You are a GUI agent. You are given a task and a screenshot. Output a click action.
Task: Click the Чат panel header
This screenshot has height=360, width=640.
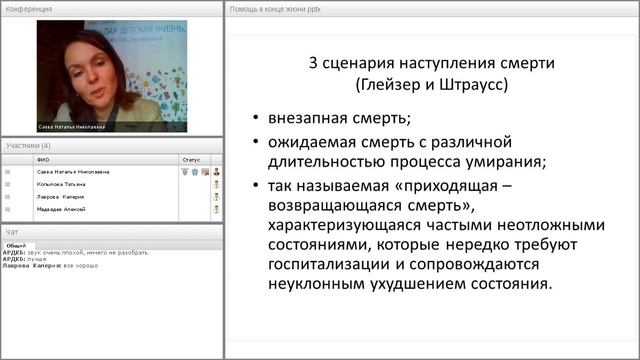(x=112, y=232)
